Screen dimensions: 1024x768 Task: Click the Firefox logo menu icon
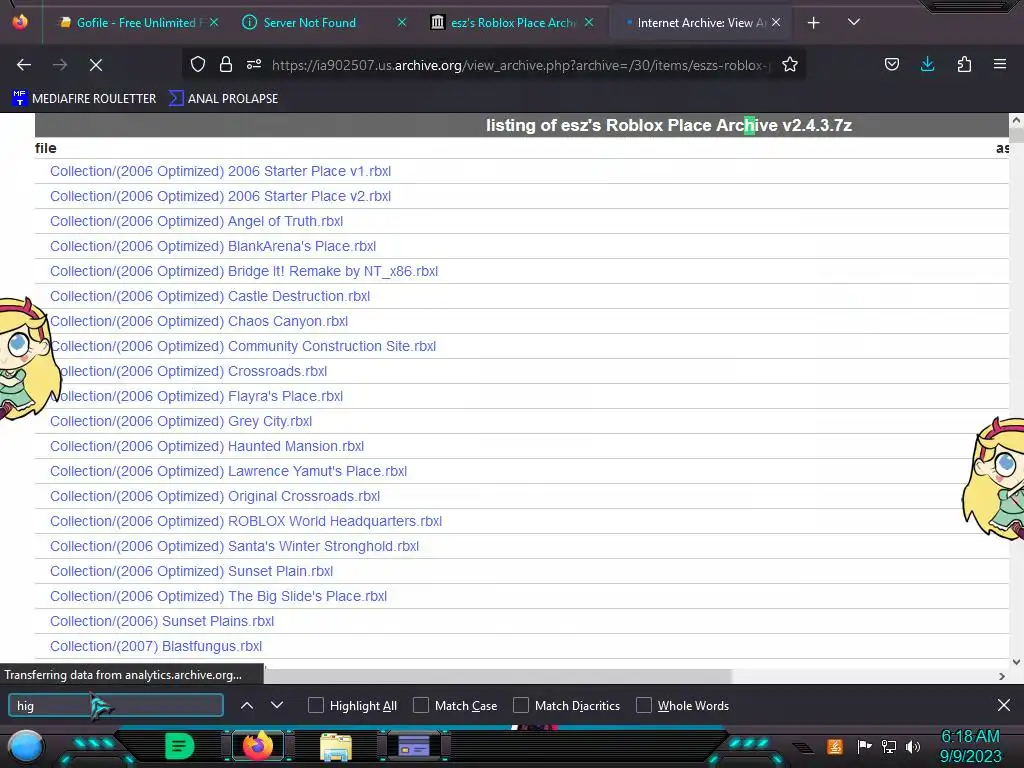(x=20, y=22)
